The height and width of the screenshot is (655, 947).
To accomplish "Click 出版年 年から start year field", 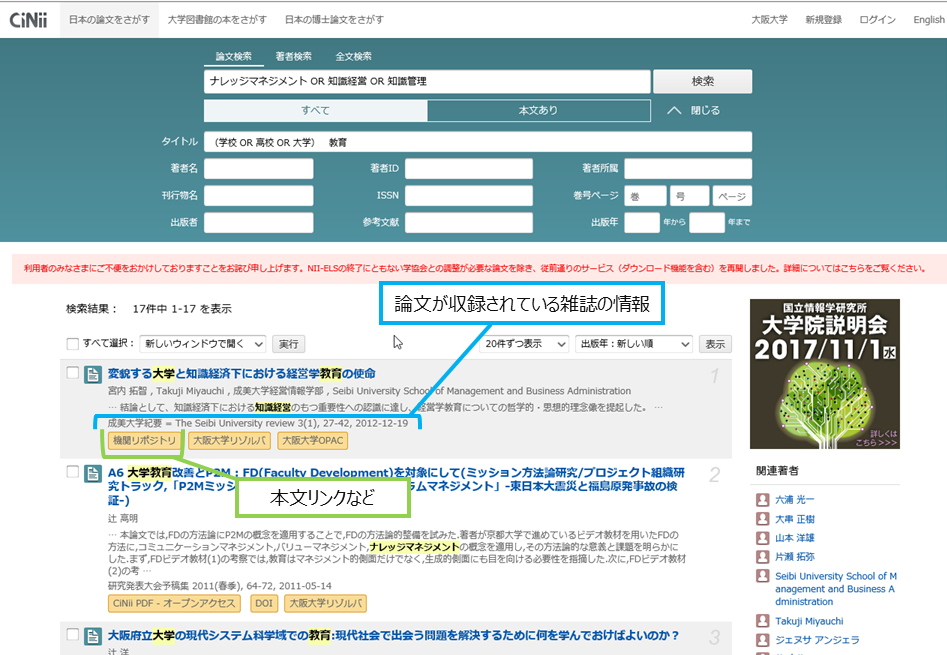I will click(x=642, y=222).
